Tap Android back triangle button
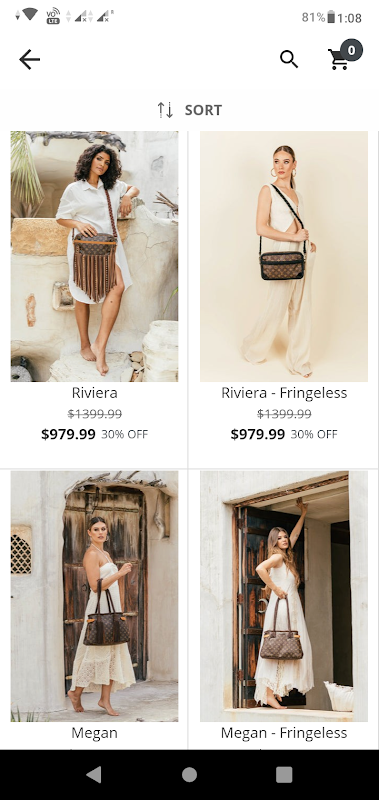Image resolution: width=379 pixels, height=800 pixels. [94, 774]
